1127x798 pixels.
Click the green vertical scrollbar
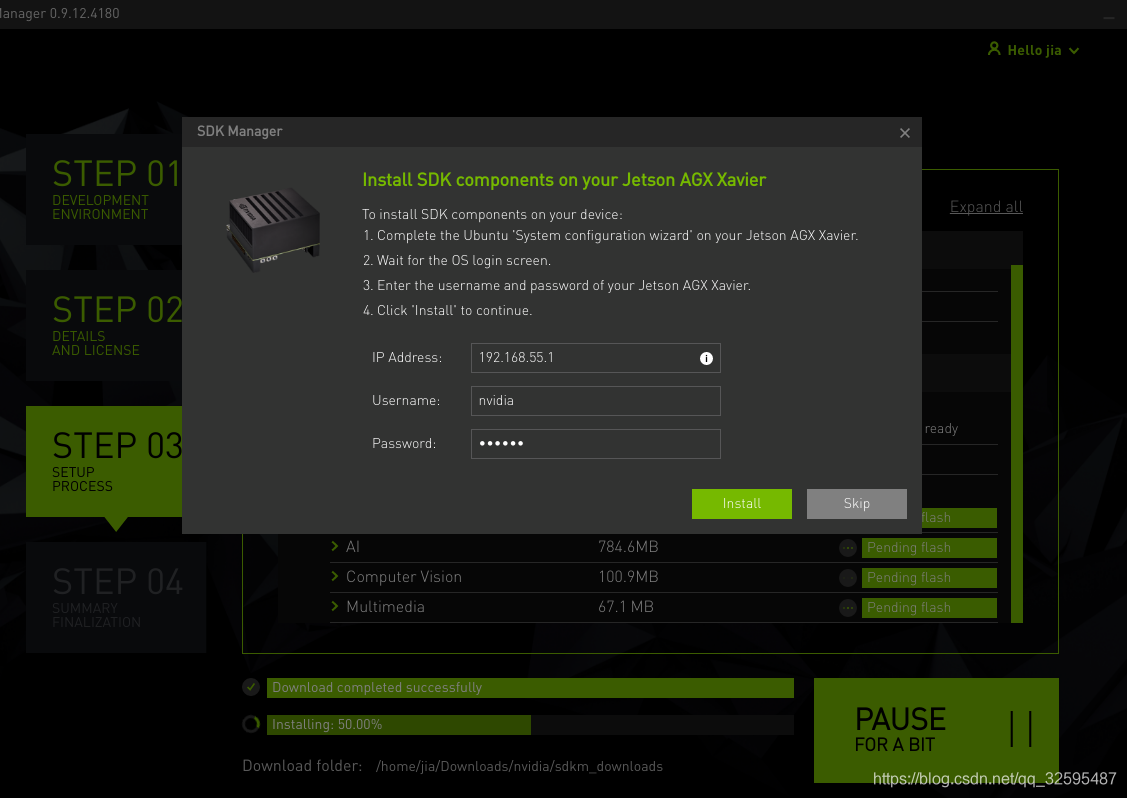pyautogui.click(x=1016, y=444)
